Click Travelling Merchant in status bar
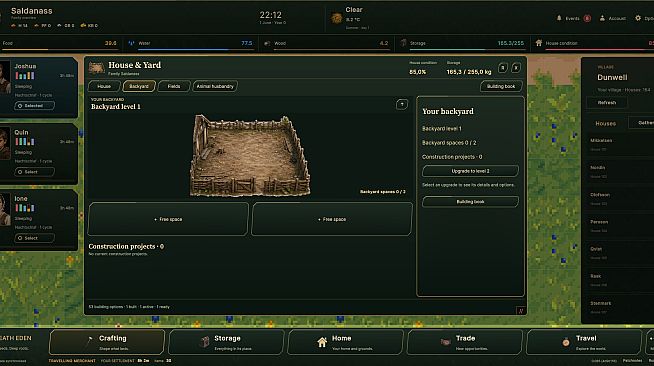Viewport: 654px width, 366px height. (72, 361)
